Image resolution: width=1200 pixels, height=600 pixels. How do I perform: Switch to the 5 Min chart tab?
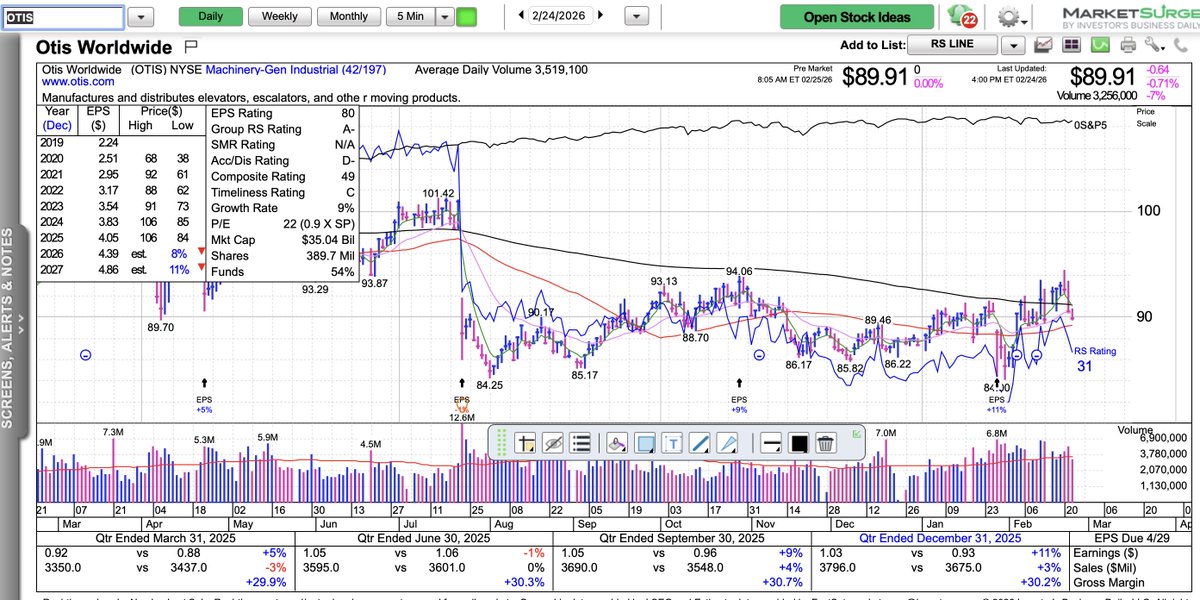point(410,17)
